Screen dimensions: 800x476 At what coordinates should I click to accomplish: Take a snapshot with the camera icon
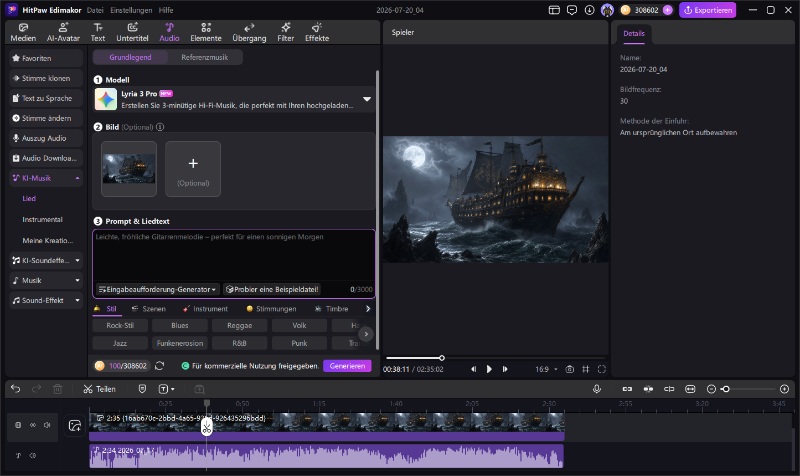(x=569, y=369)
